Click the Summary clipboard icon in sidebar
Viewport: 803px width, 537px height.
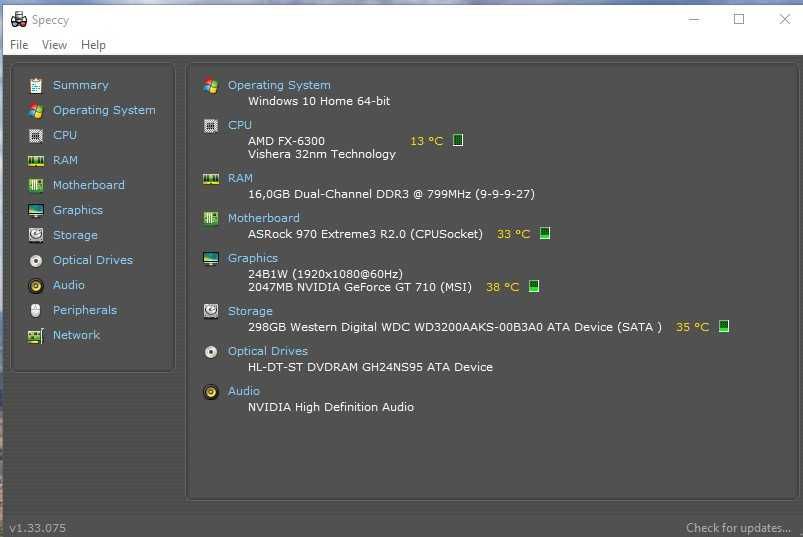coord(36,85)
